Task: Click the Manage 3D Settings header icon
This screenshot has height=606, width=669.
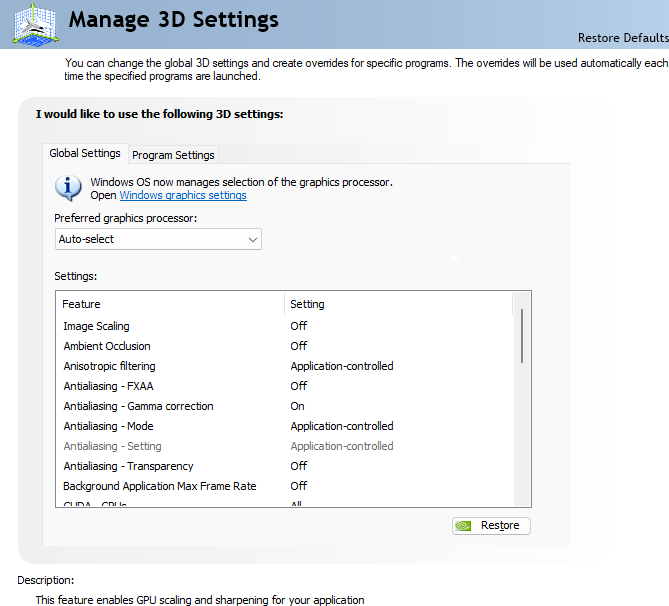Action: pos(35,24)
